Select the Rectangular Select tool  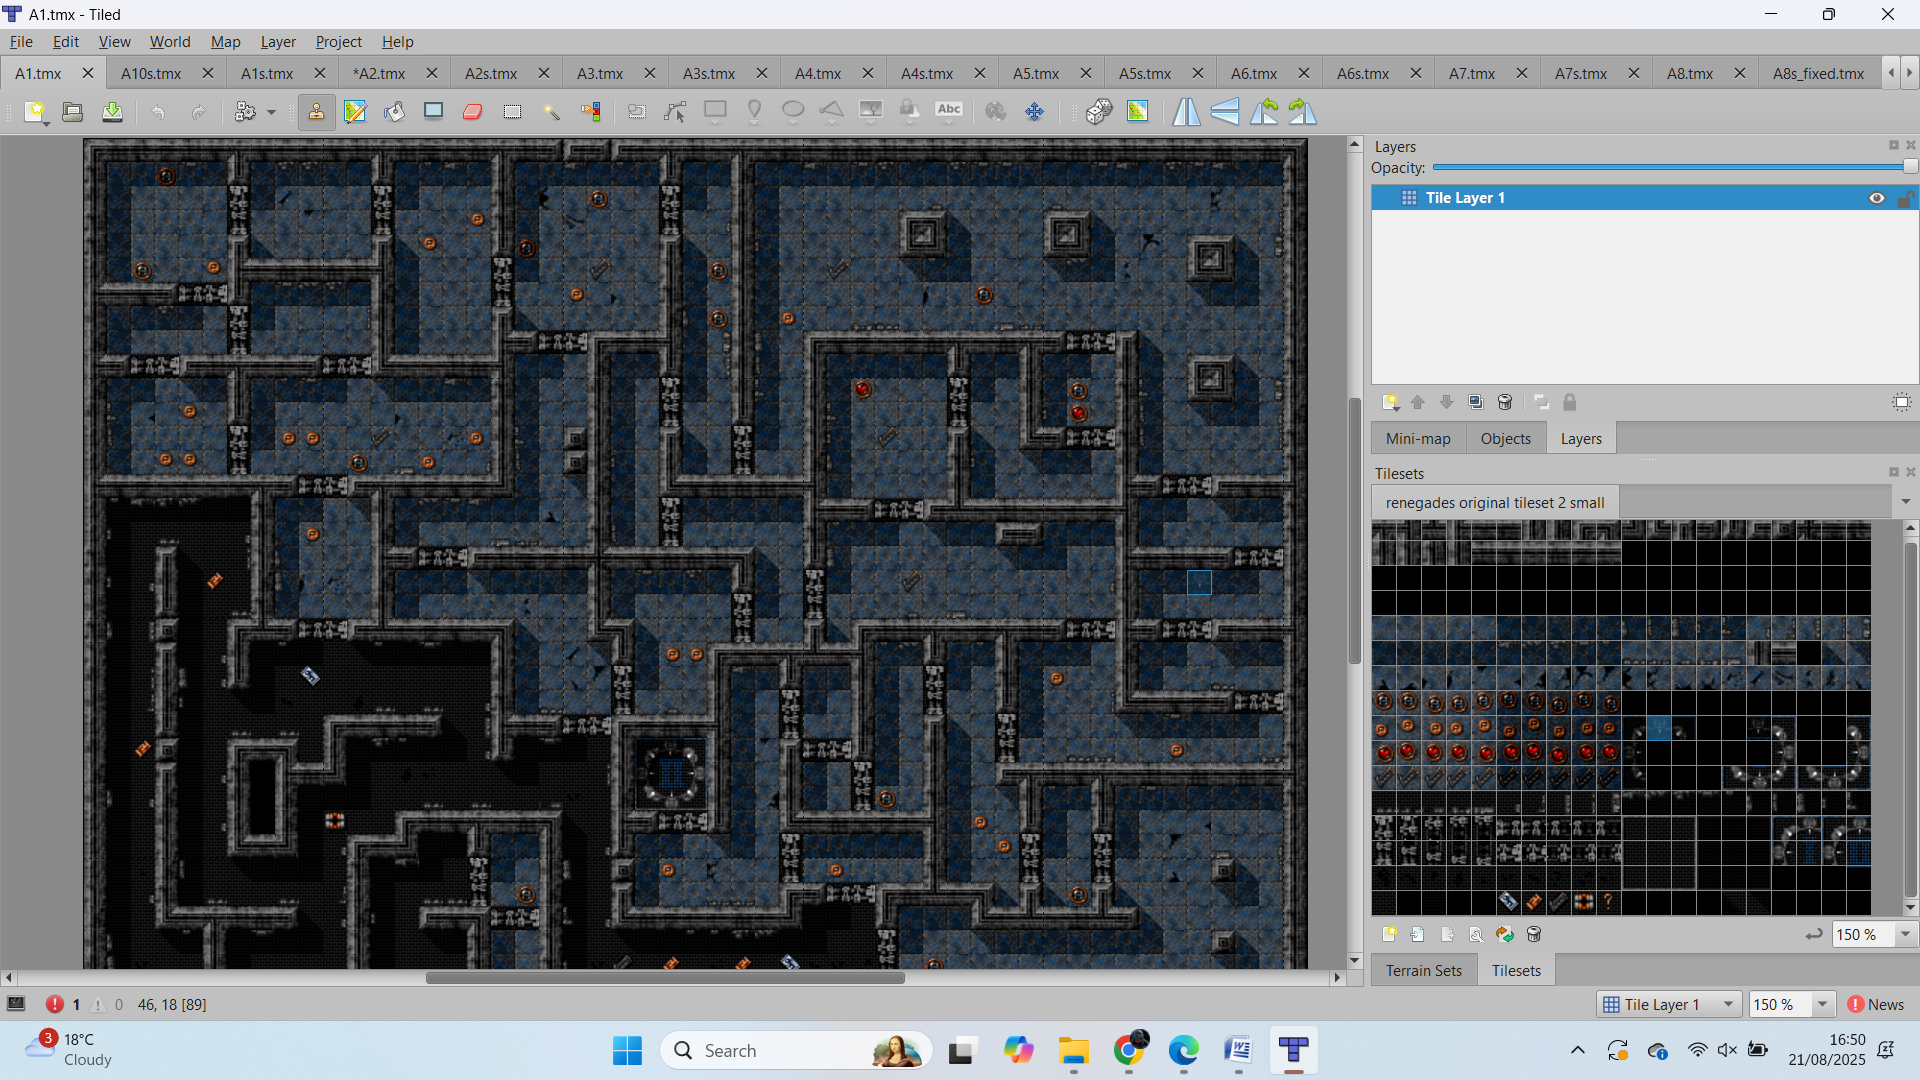(512, 112)
